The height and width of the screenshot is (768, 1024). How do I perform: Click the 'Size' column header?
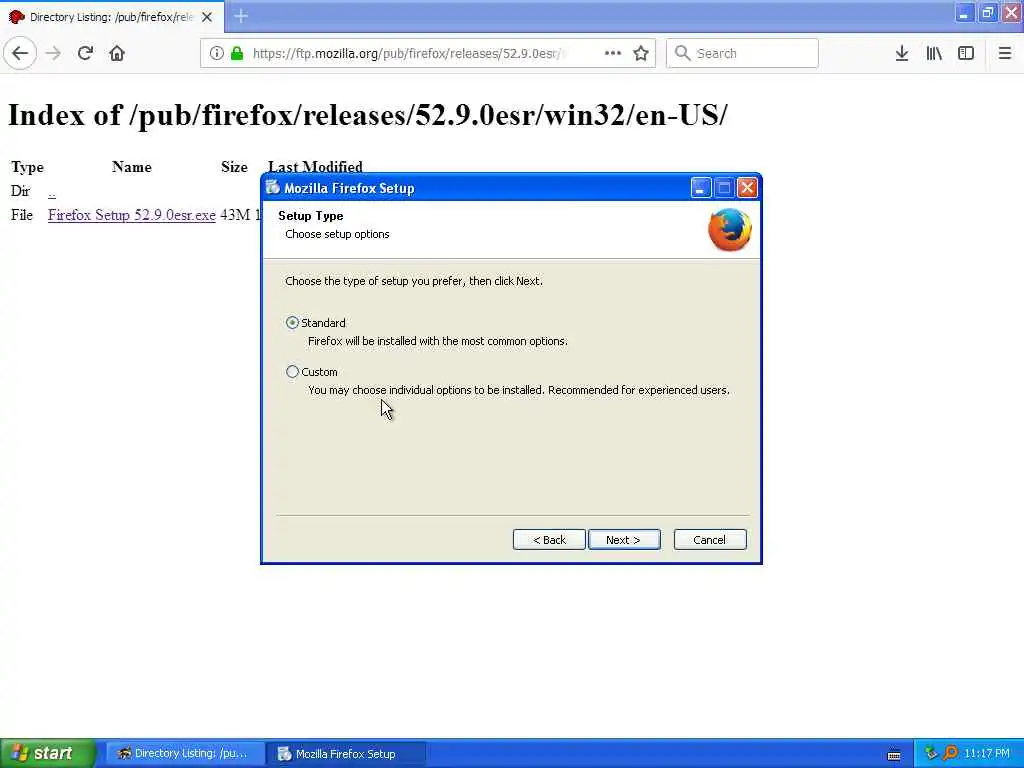click(234, 167)
